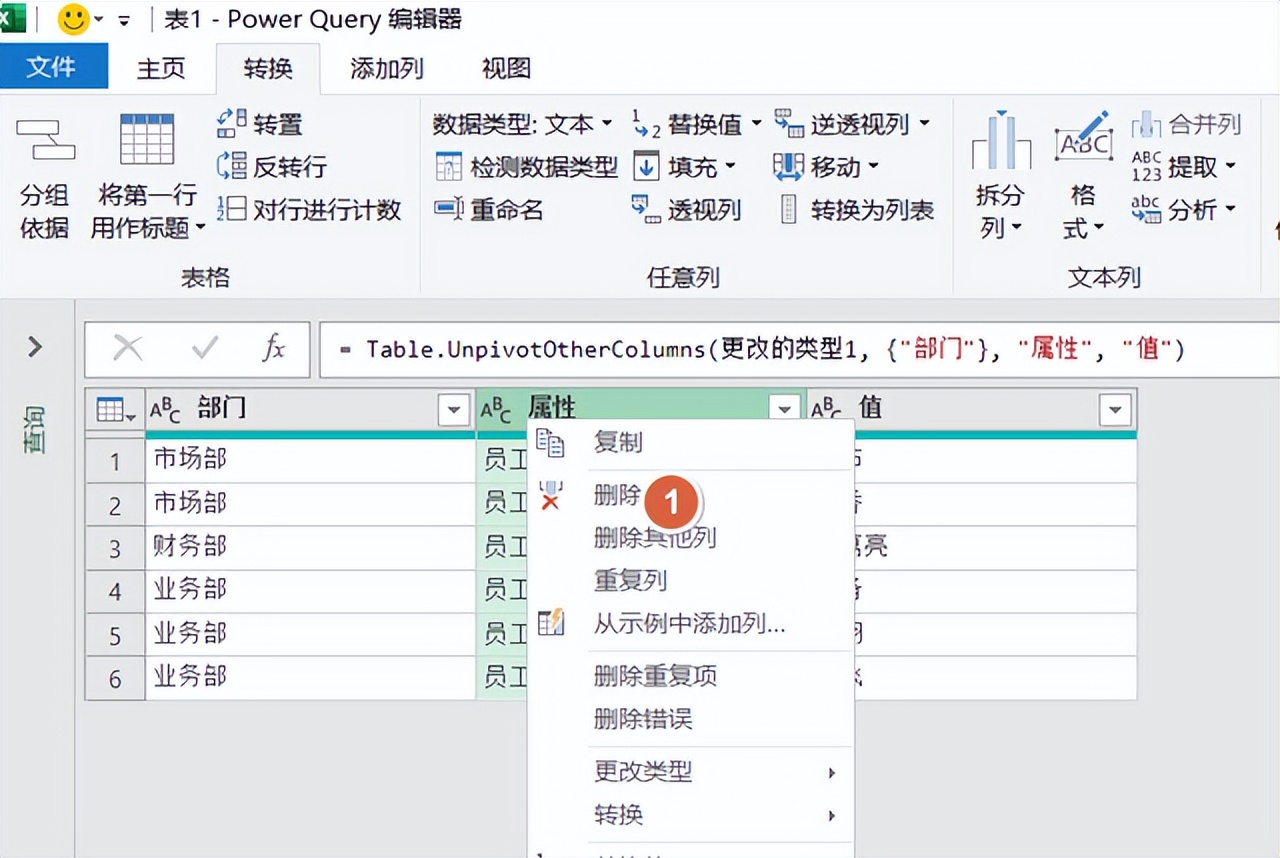Click the formula bar cancel X icon
Image resolution: width=1280 pixels, height=858 pixels.
pos(127,348)
